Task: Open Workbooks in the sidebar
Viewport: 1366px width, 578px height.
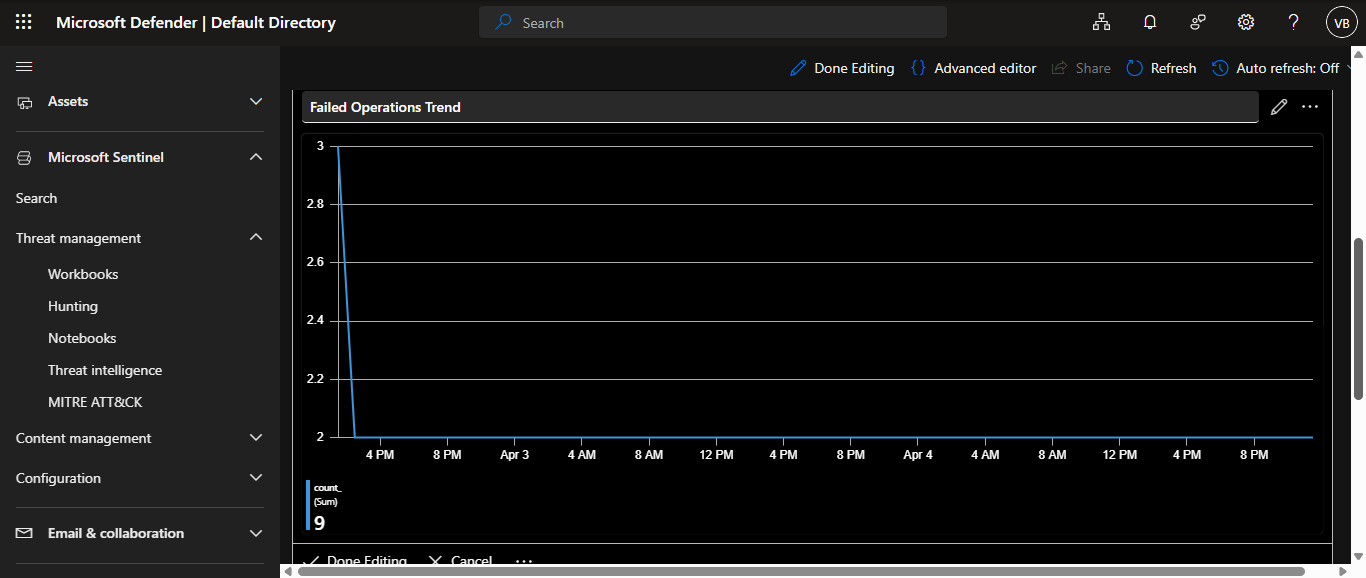Action: click(83, 274)
